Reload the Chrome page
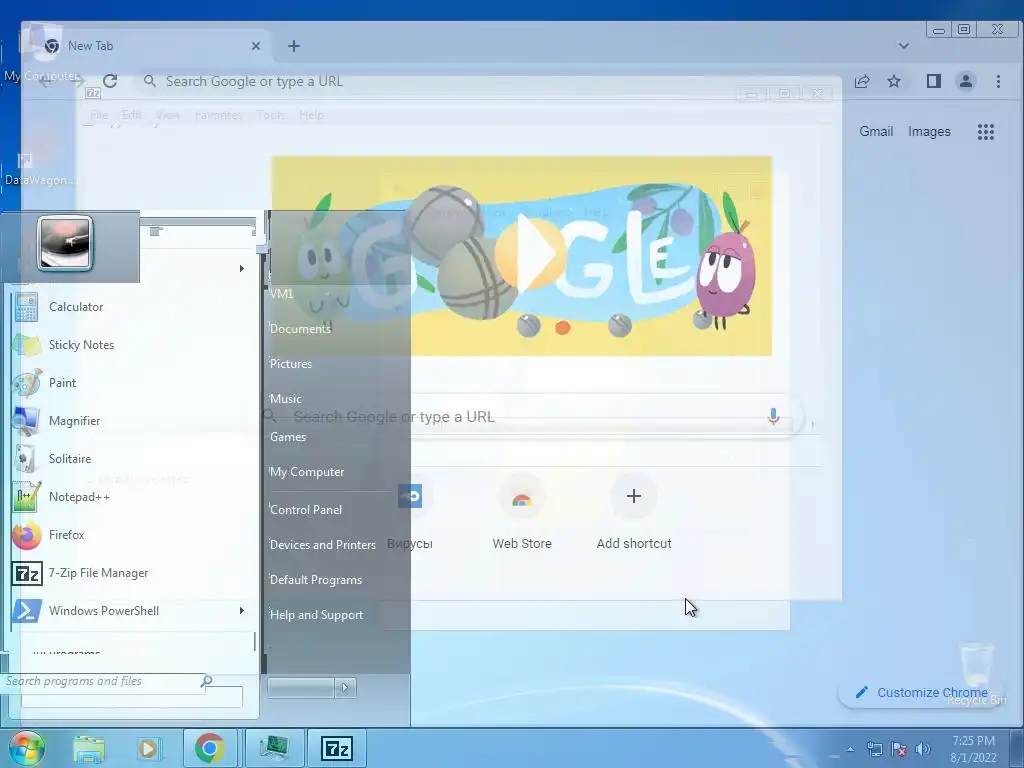 pos(110,81)
